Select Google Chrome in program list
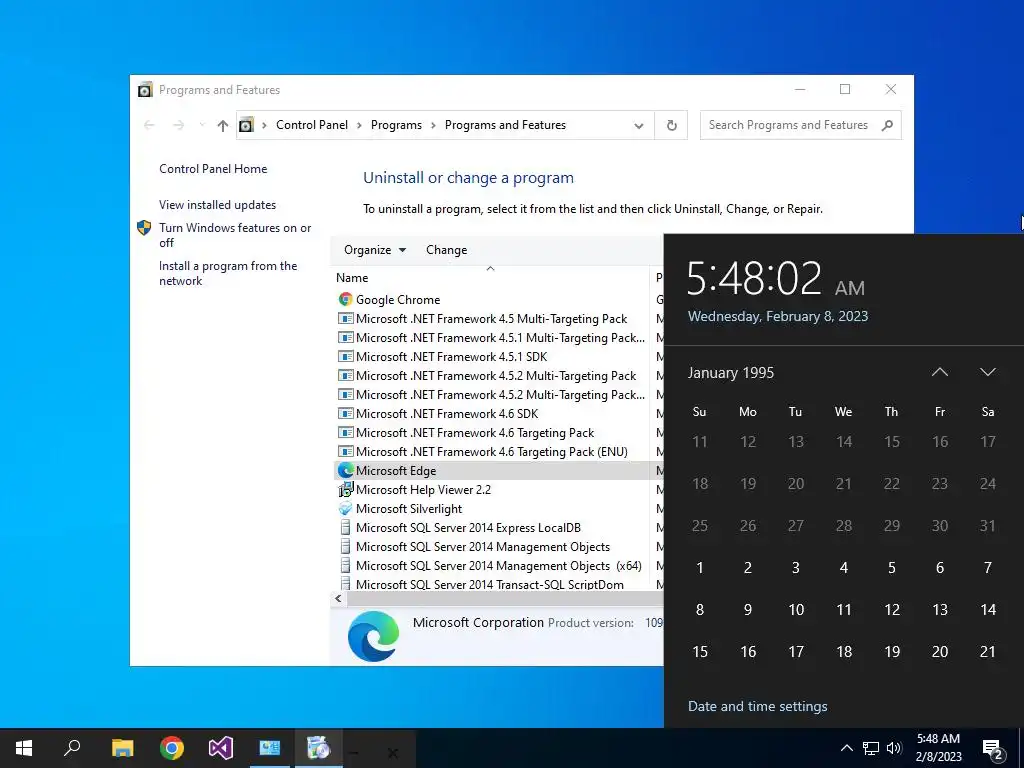 pos(398,300)
